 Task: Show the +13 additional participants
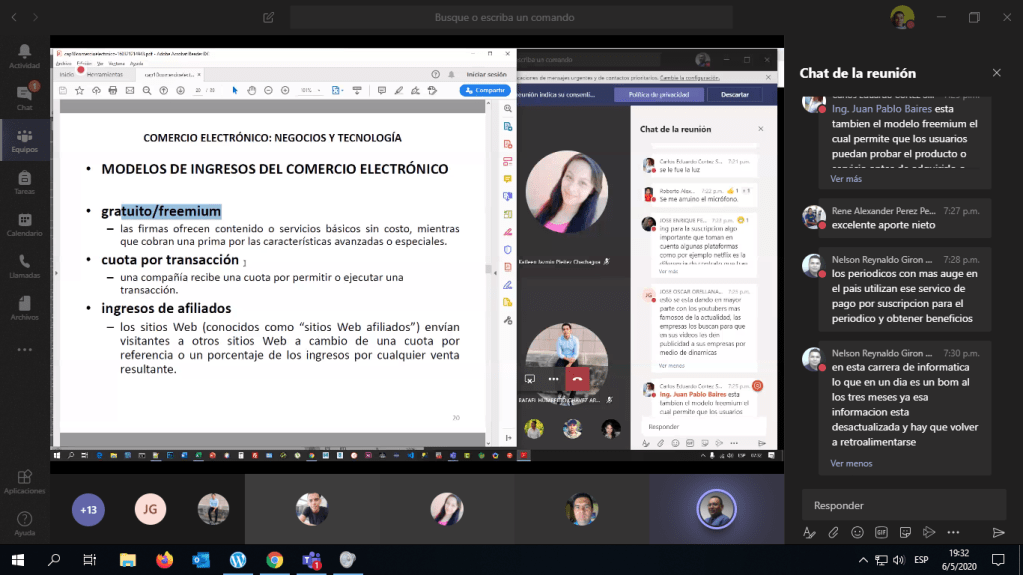click(89, 510)
